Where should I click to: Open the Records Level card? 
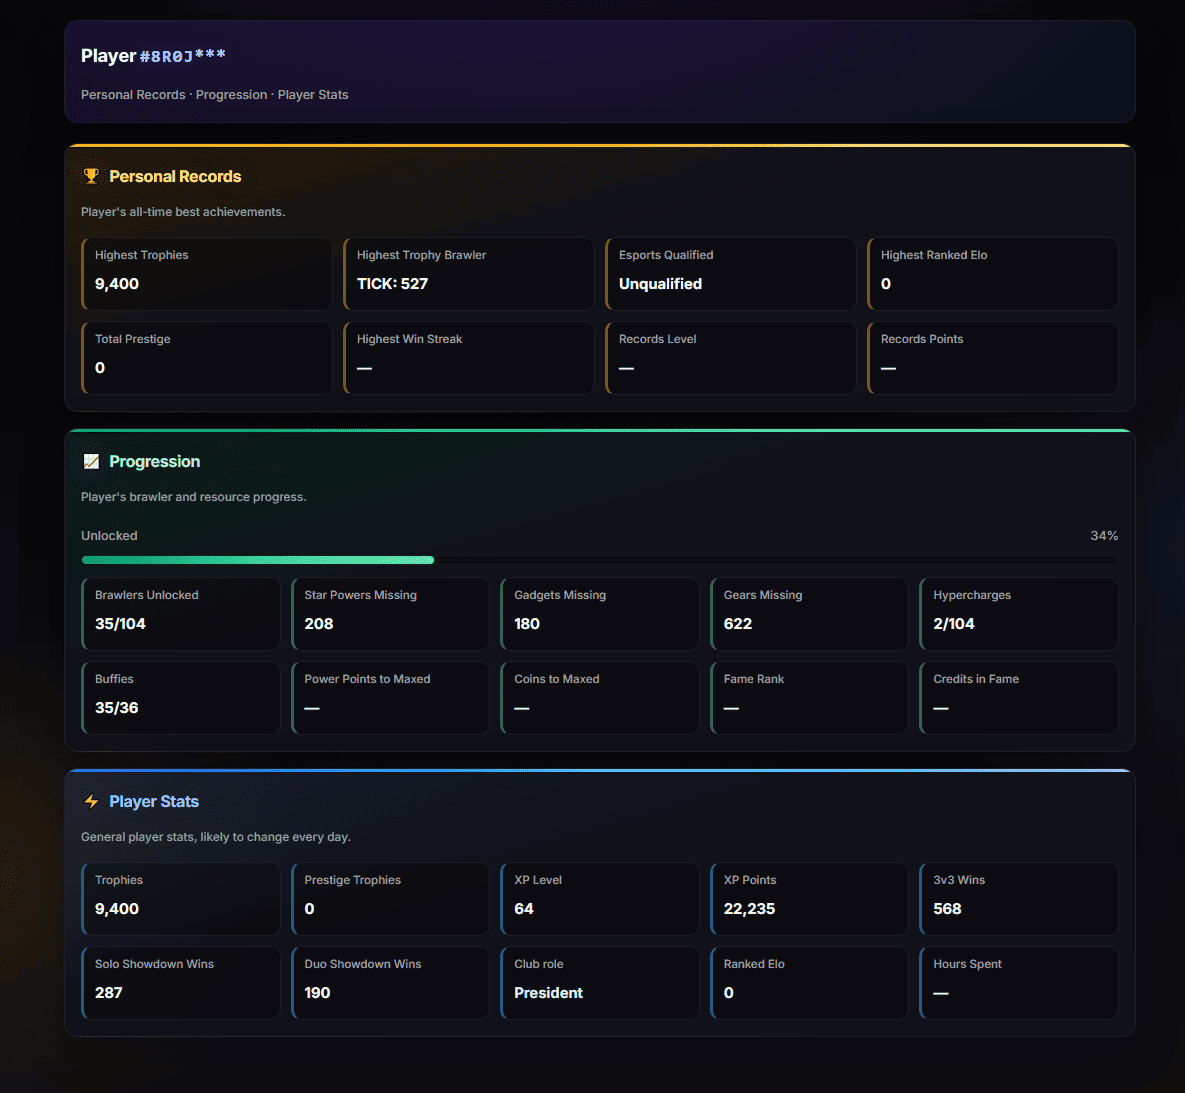pyautogui.click(x=731, y=358)
